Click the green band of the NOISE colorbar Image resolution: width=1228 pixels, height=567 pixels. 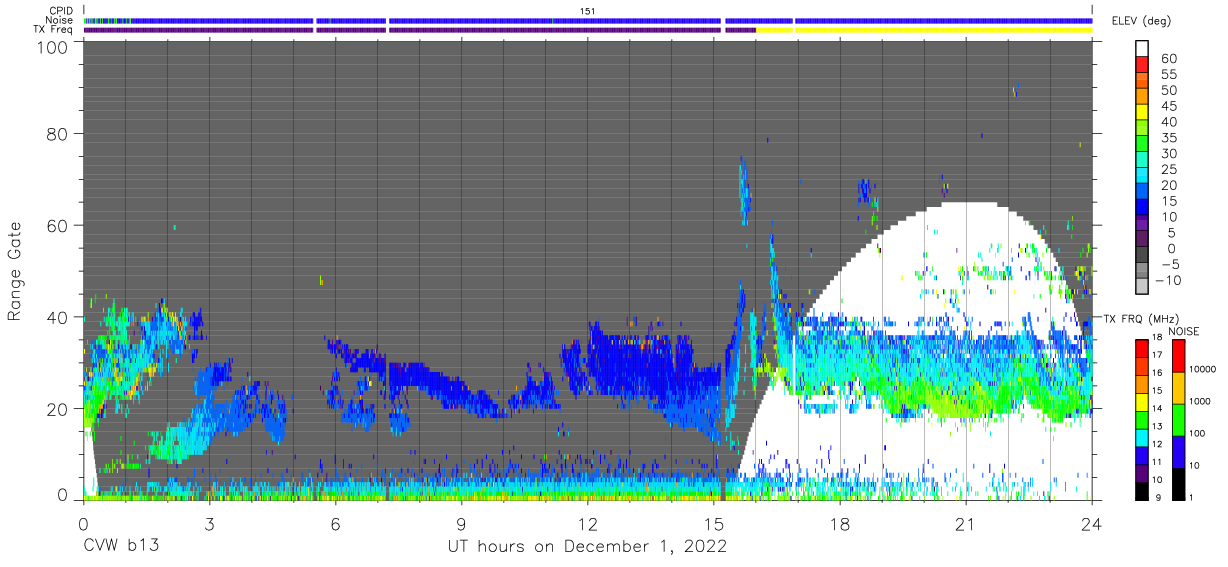[1179, 419]
